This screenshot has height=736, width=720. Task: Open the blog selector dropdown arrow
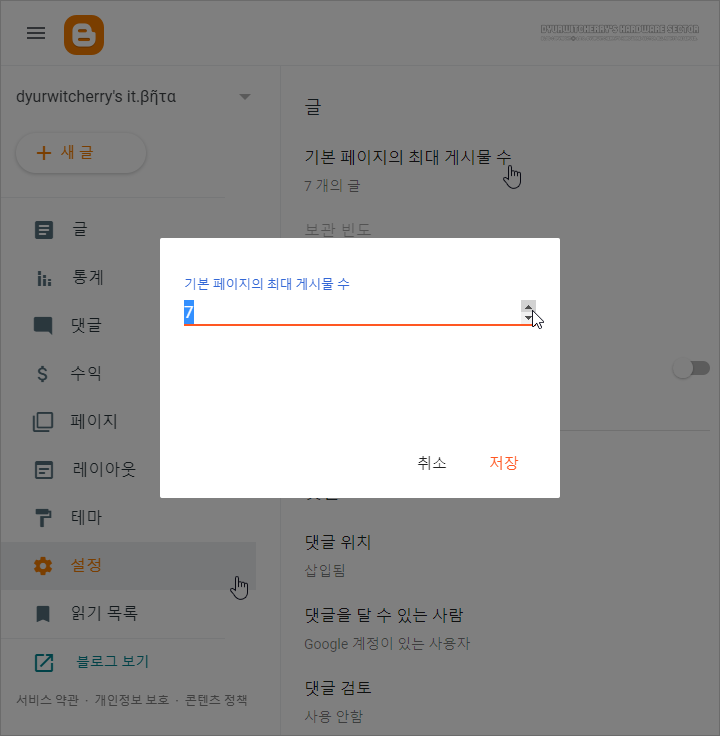pos(245,97)
